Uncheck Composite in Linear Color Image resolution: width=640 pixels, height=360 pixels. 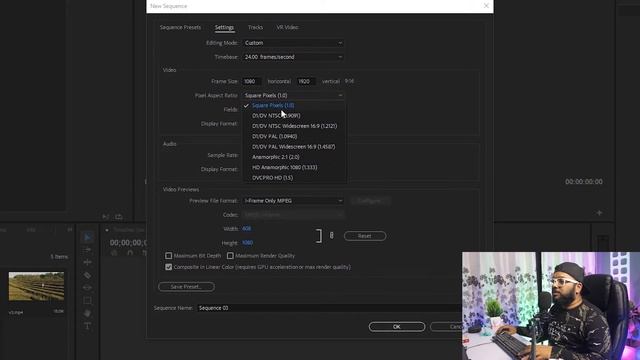point(169,267)
